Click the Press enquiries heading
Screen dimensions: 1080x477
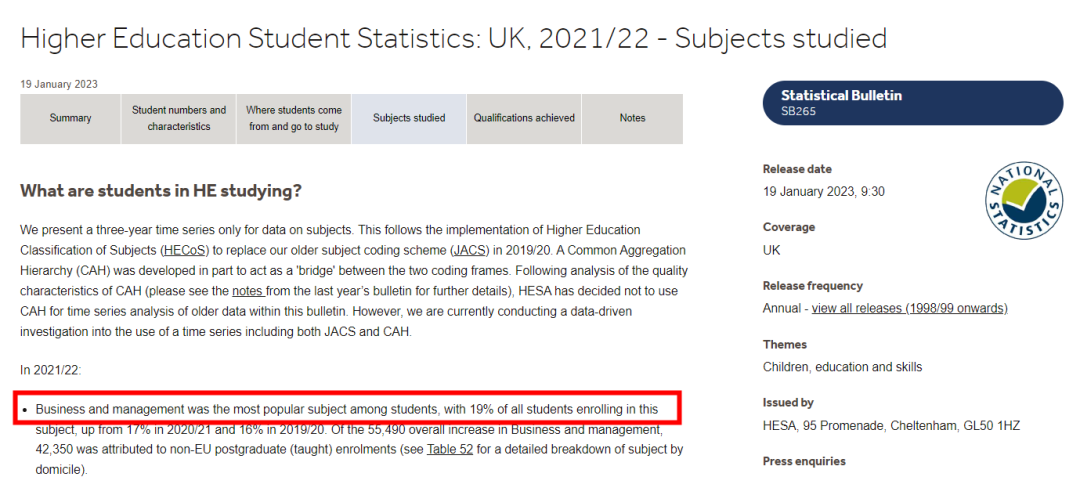[804, 461]
